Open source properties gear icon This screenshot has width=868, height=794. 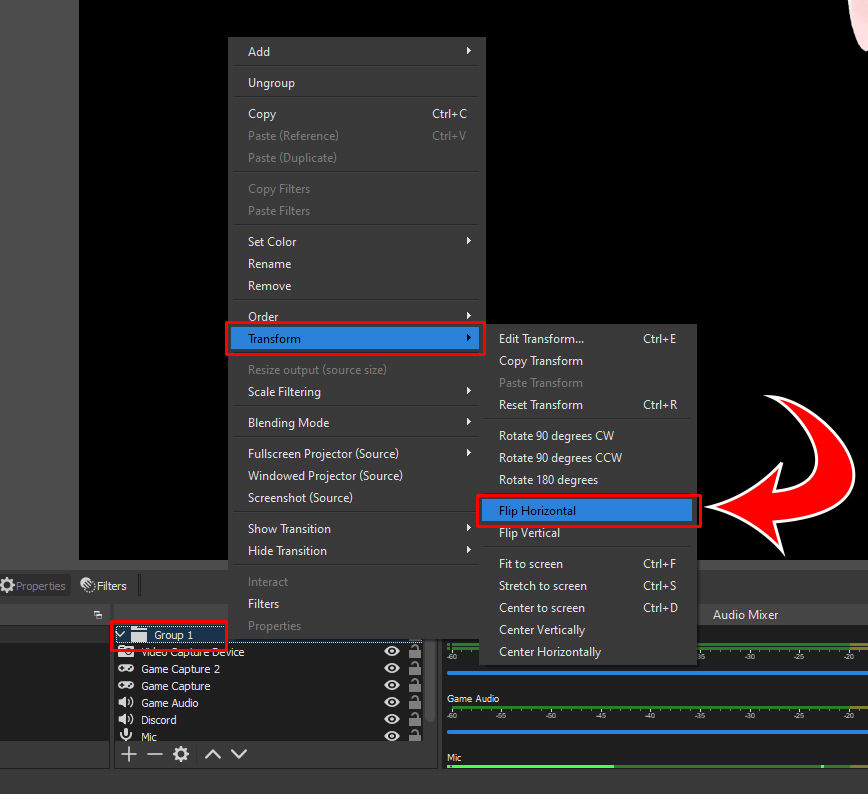click(x=181, y=754)
